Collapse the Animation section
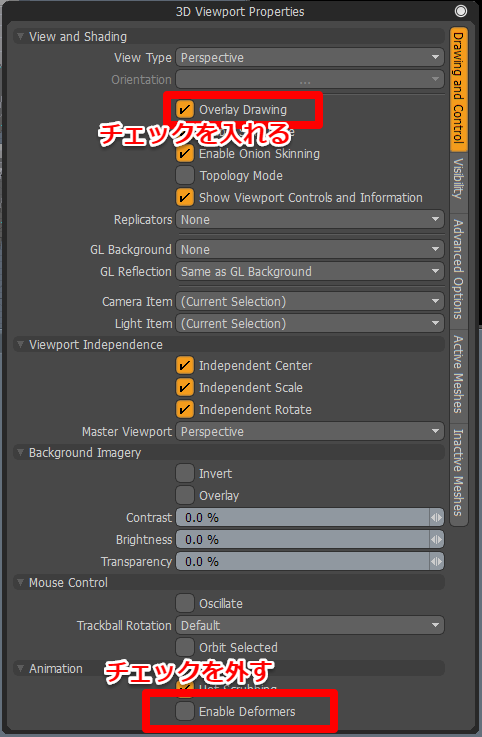This screenshot has width=482, height=737. pos(20,668)
